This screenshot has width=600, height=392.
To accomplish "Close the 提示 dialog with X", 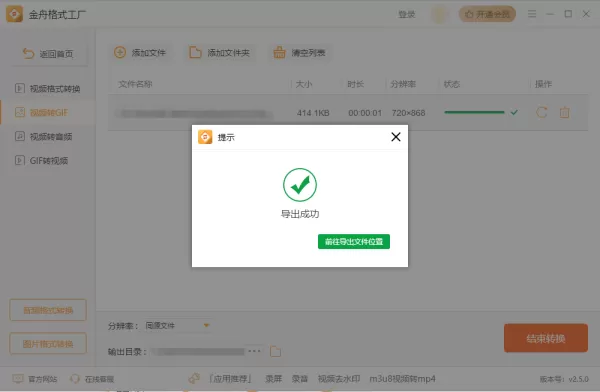I will [x=396, y=137].
